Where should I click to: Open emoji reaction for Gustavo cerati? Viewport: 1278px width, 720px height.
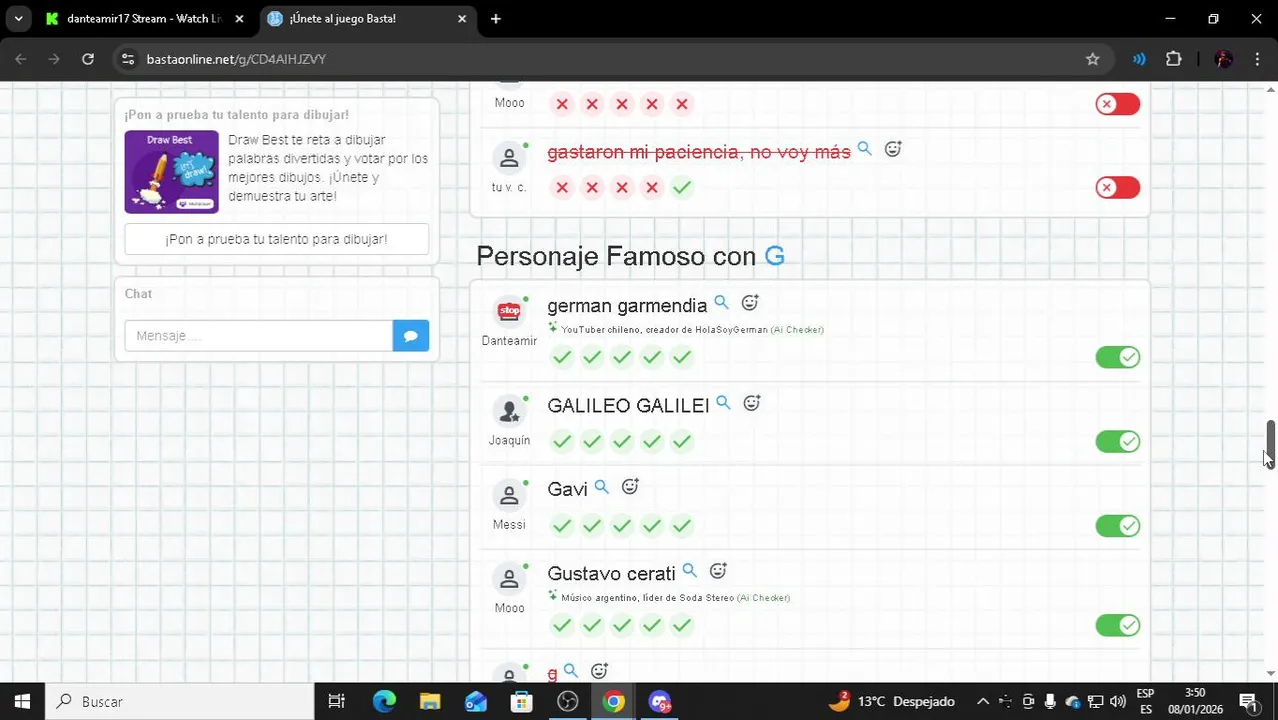coord(718,571)
